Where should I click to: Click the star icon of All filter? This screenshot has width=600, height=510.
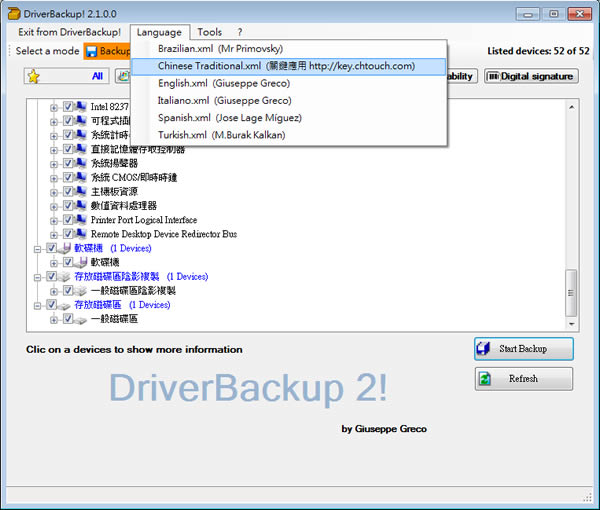pyautogui.click(x=33, y=76)
